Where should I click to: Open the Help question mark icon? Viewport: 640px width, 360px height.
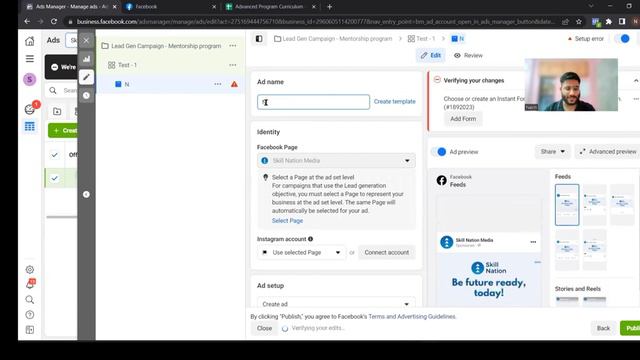[29, 315]
